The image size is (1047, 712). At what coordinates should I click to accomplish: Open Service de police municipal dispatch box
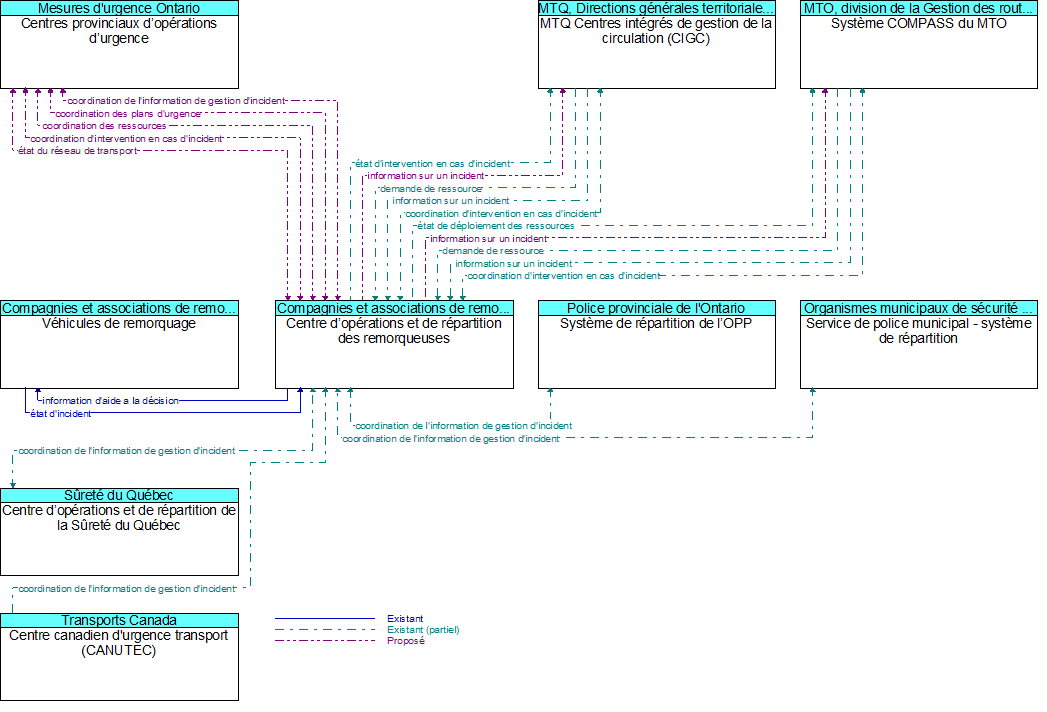(x=918, y=350)
